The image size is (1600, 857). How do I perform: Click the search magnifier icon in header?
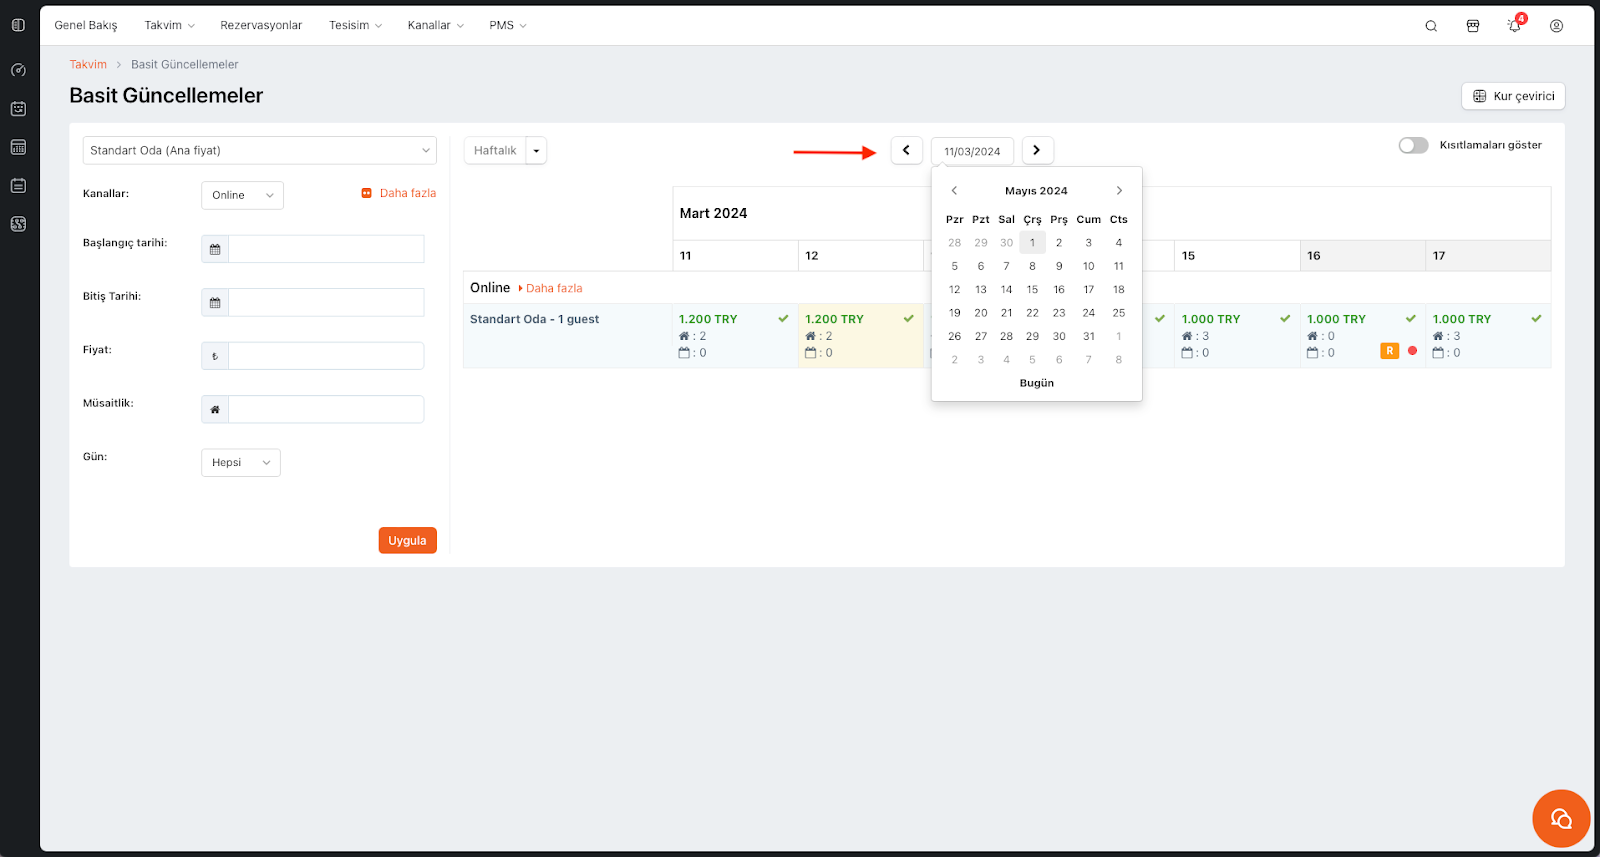coord(1431,26)
